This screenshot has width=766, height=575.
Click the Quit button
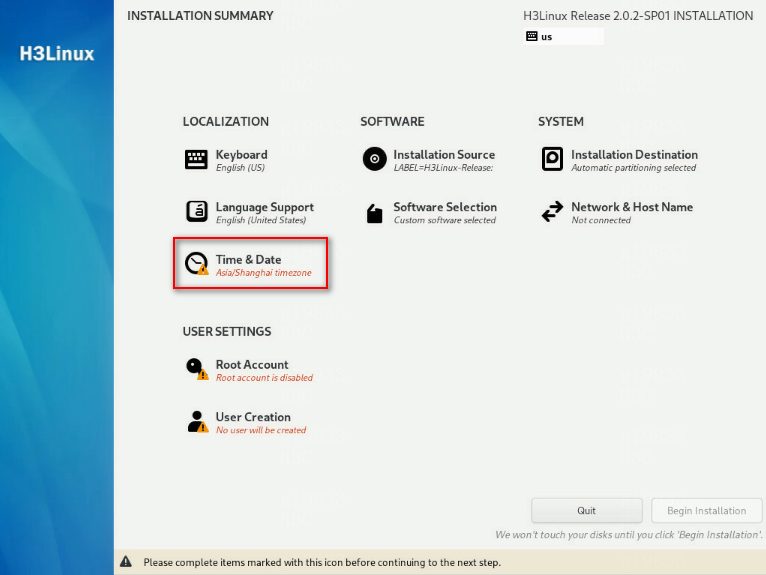[x=587, y=511]
